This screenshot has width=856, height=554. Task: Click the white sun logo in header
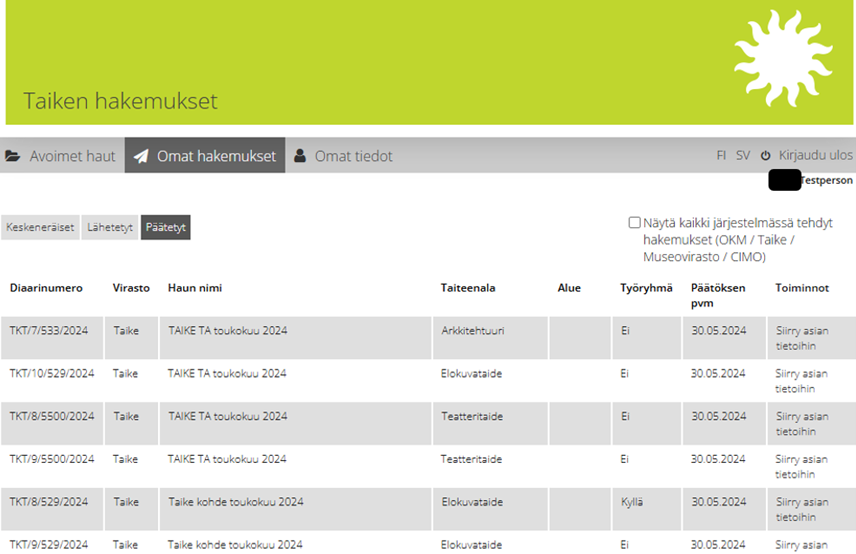click(783, 59)
